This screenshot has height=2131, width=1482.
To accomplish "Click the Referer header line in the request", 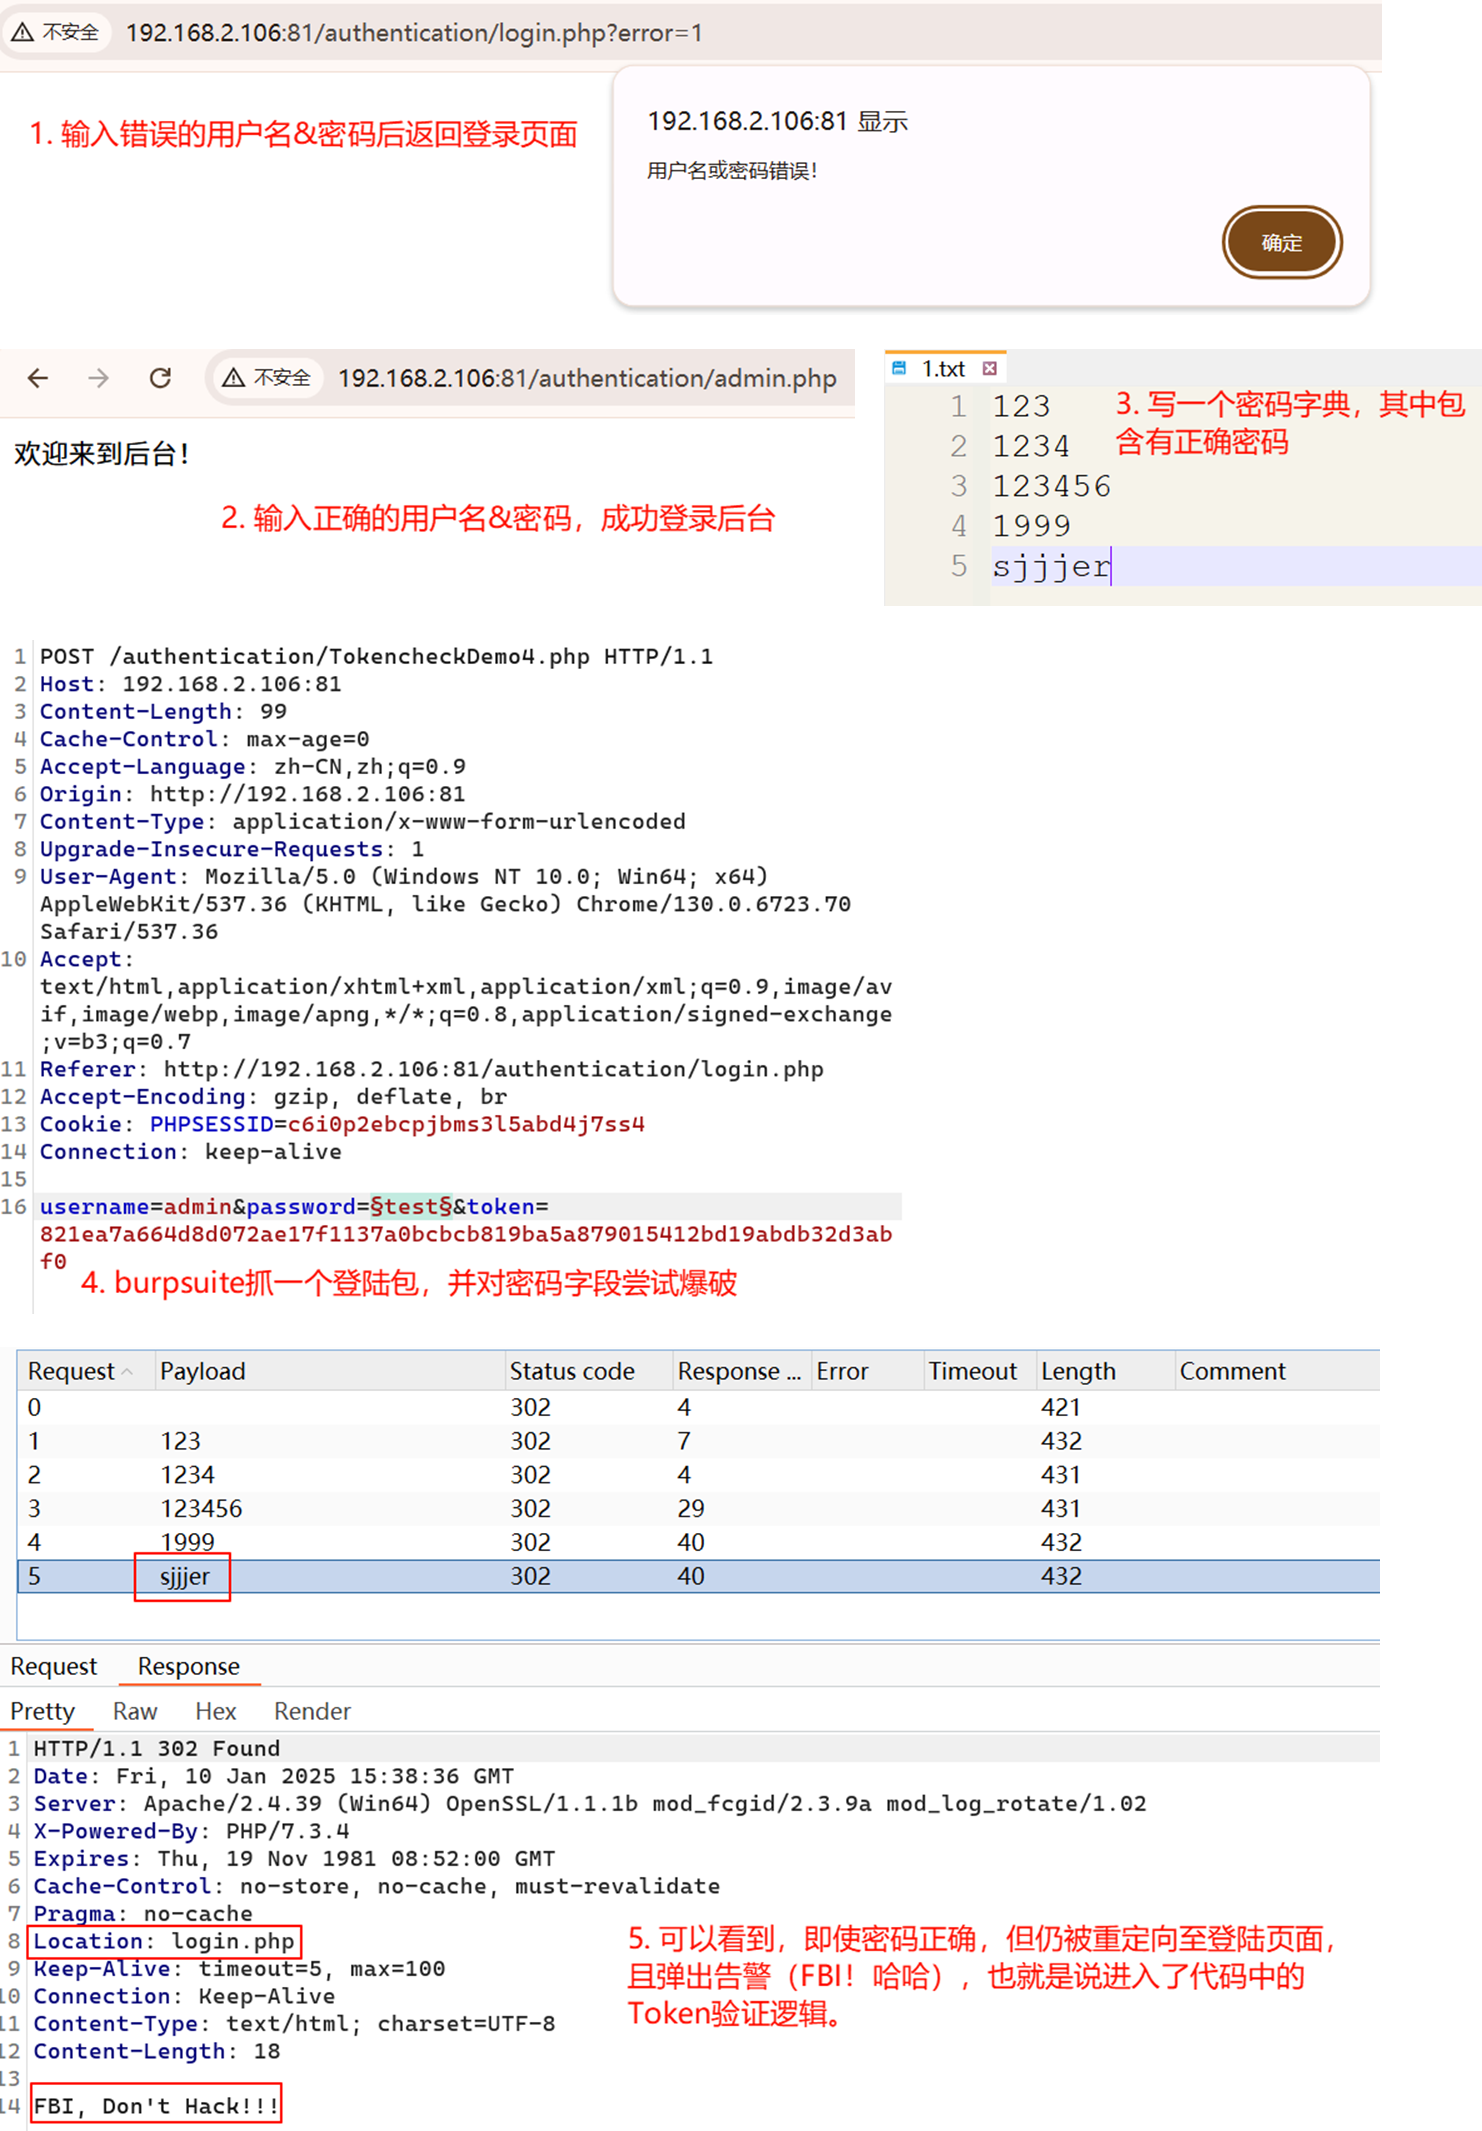I will click(432, 1069).
